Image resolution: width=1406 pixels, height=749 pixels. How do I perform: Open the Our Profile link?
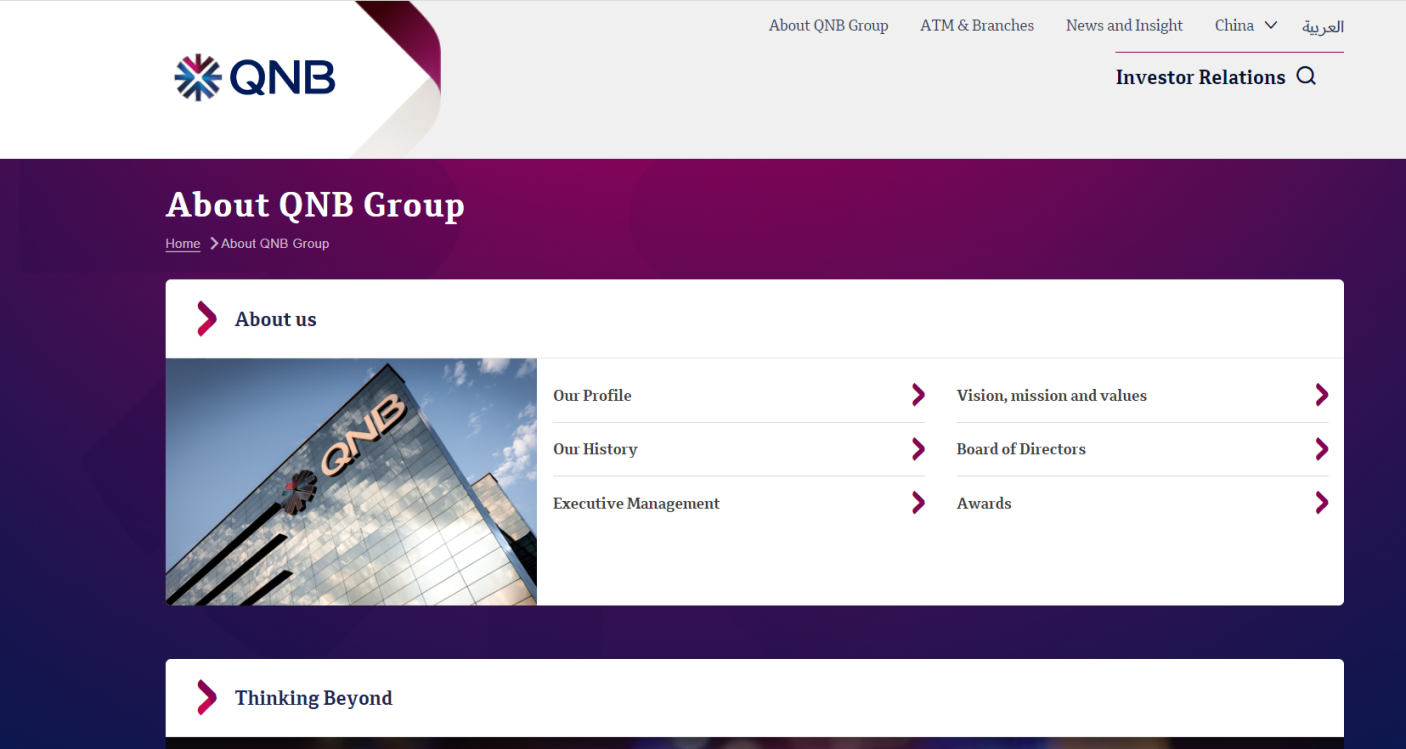pyautogui.click(x=592, y=396)
